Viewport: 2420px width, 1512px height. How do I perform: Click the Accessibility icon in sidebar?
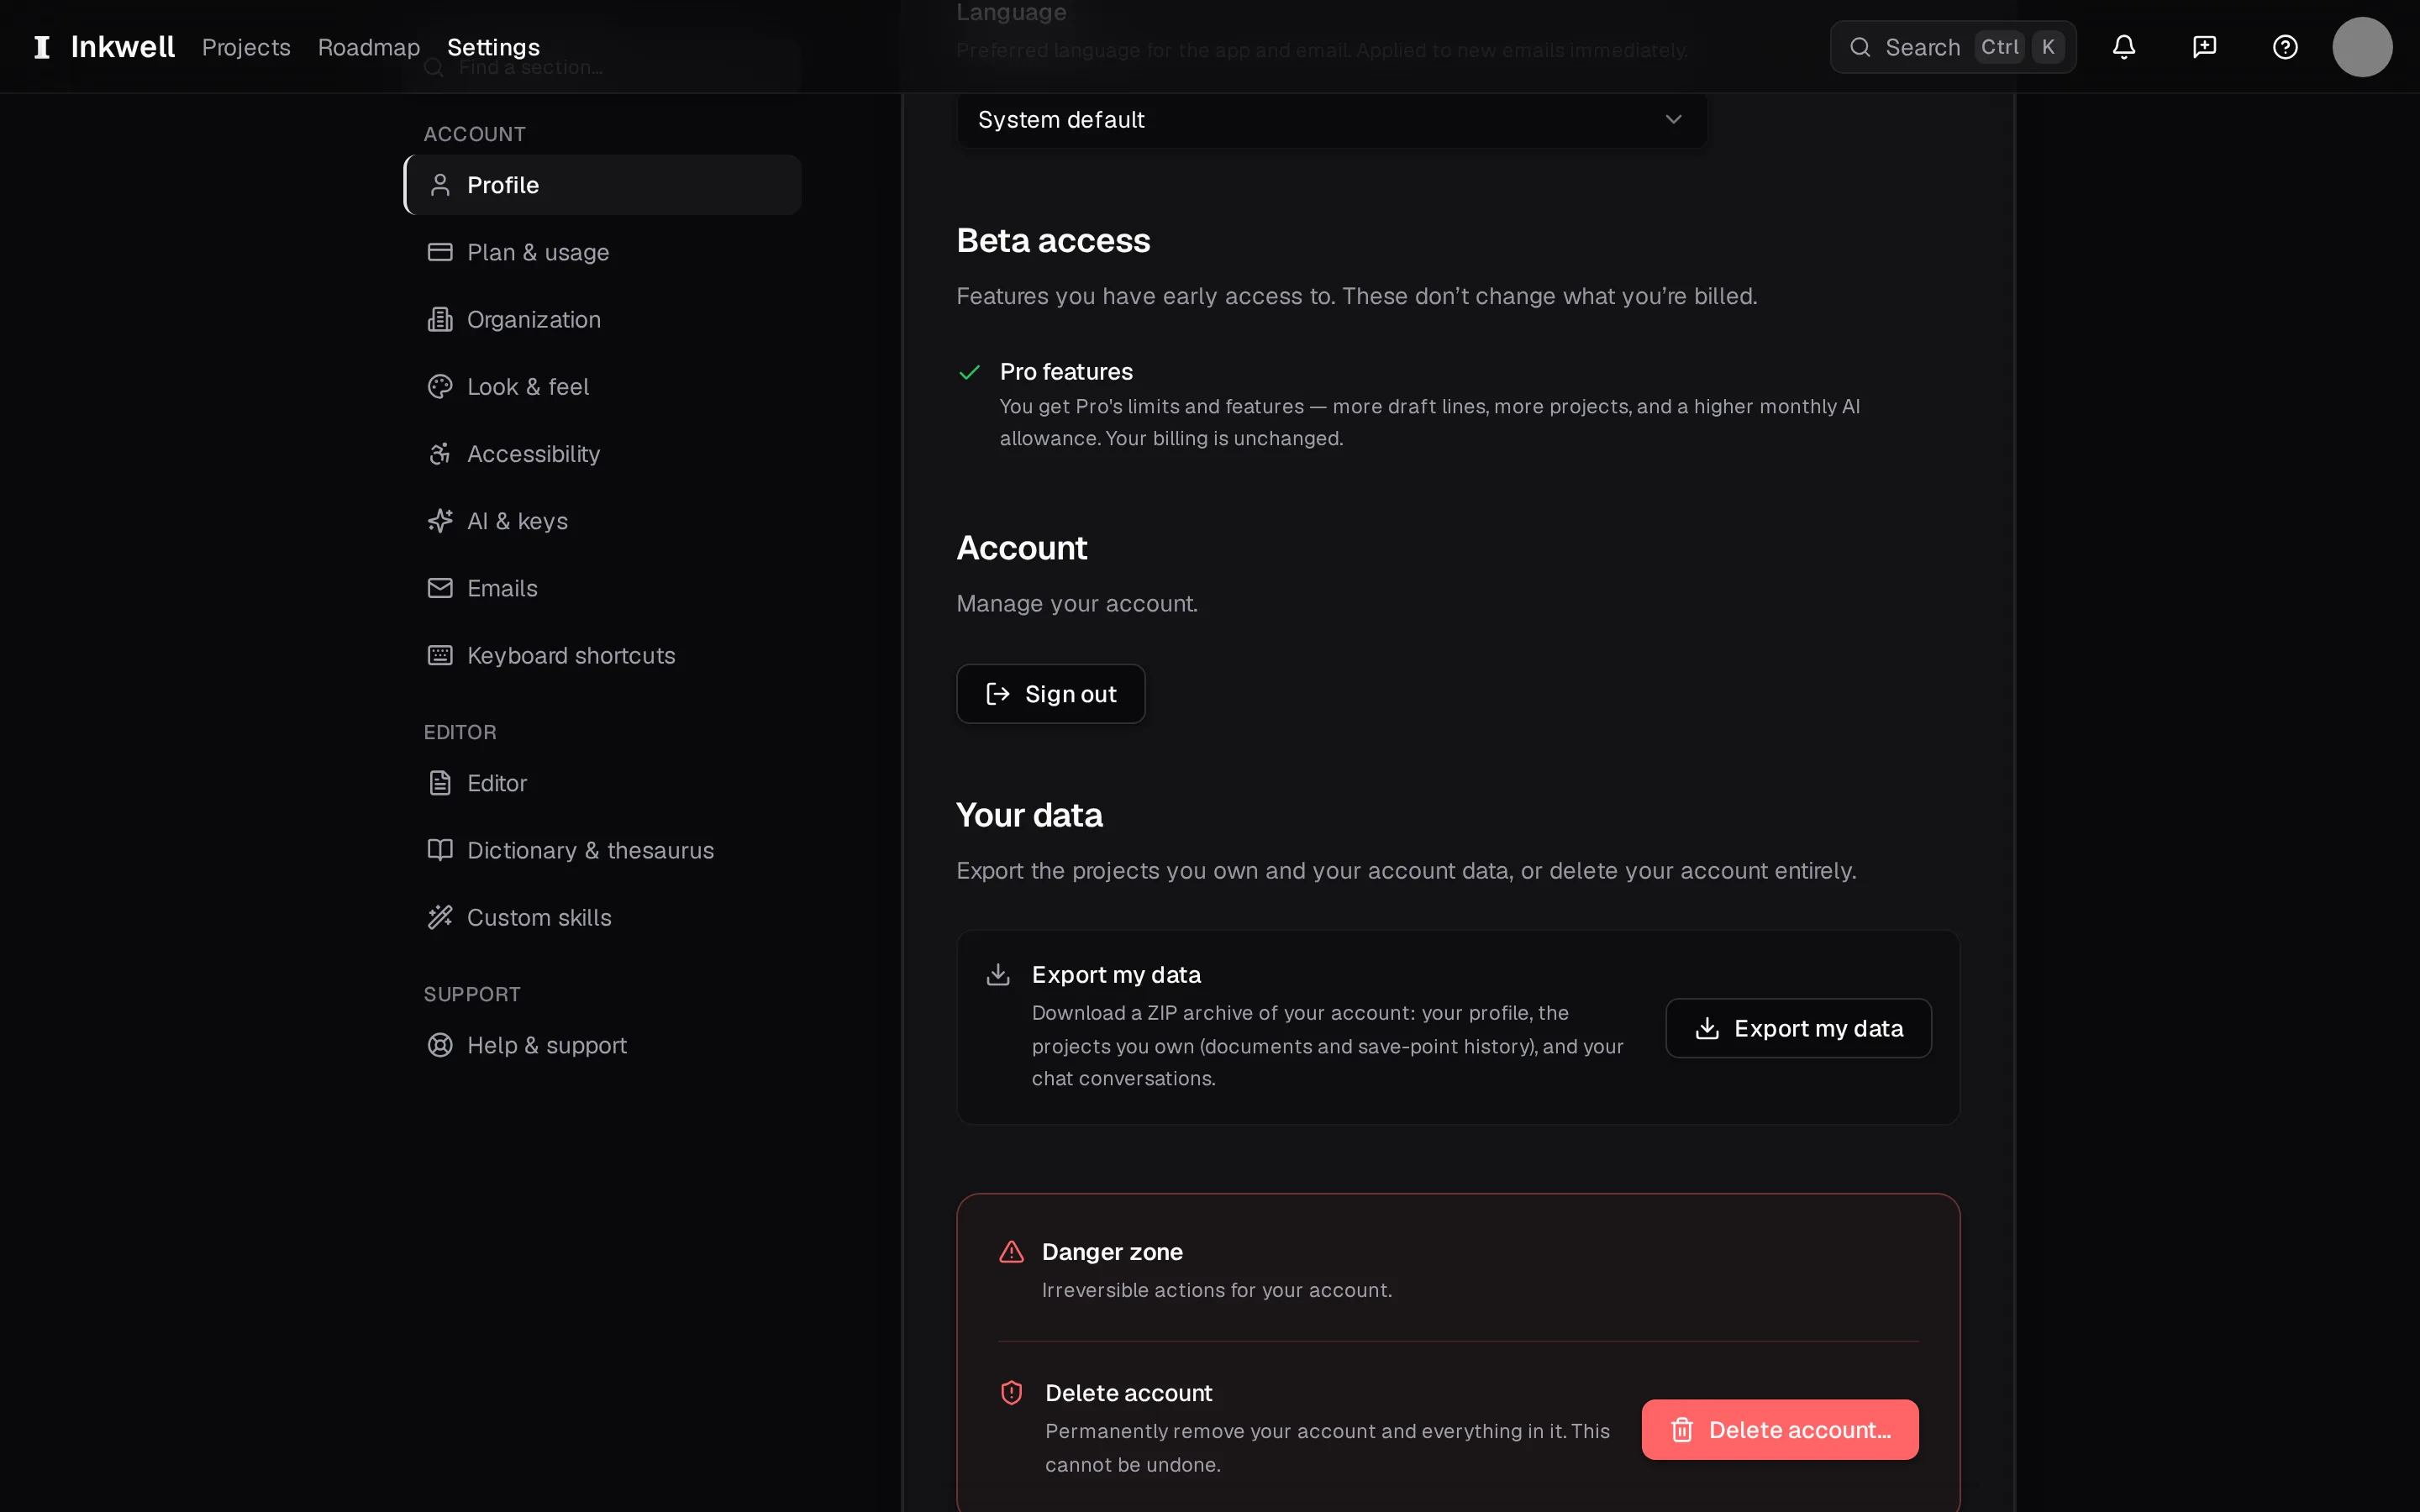tap(440, 454)
